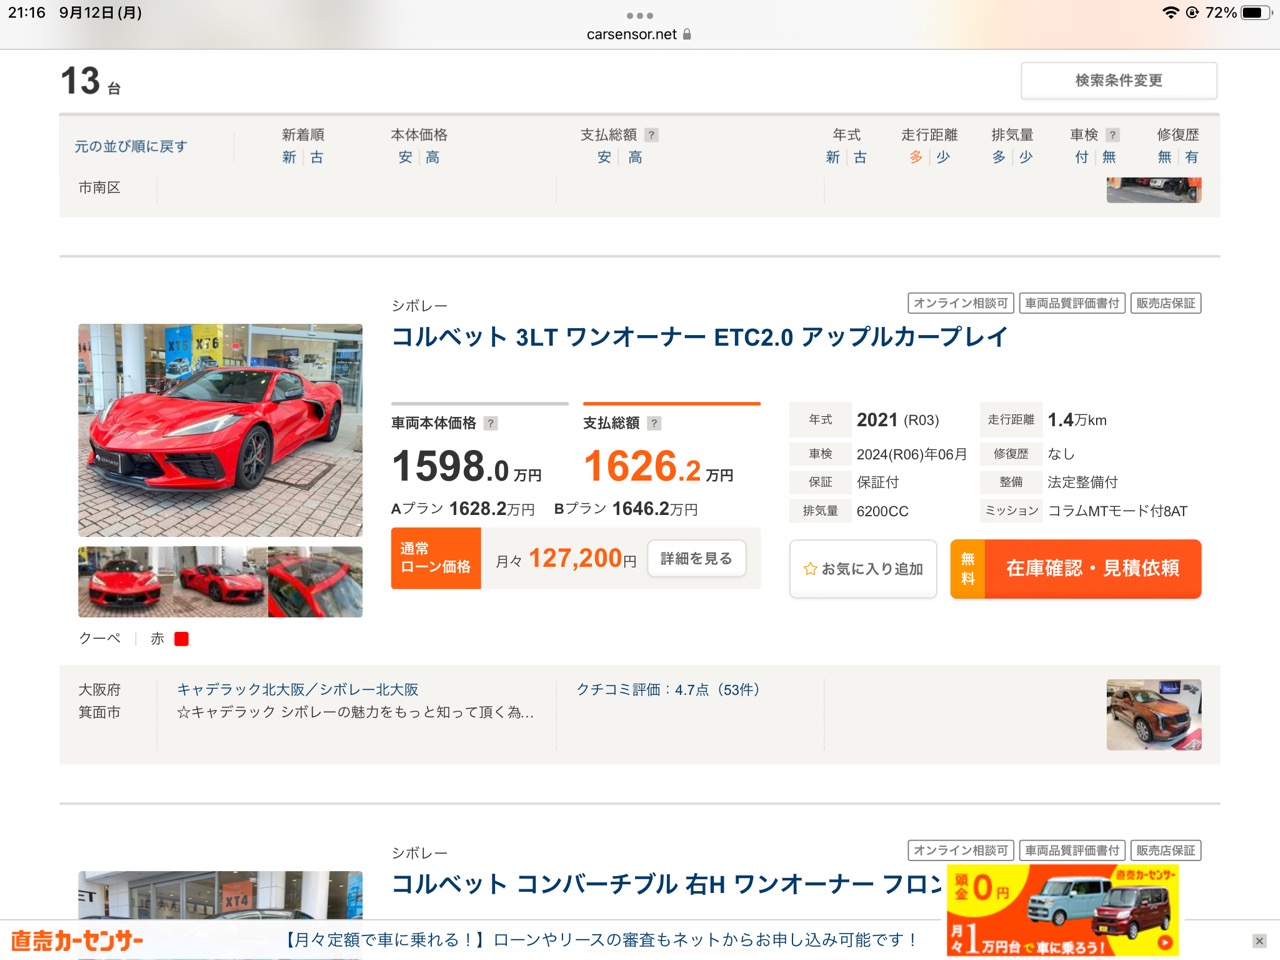Click star icon in お気に入り追加 button

click(x=810, y=569)
